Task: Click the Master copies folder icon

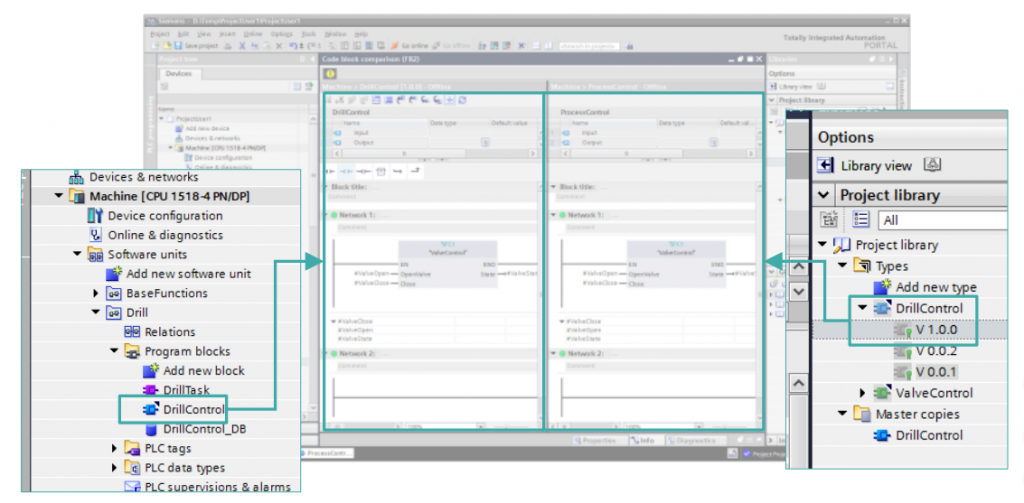Action: pos(863,414)
